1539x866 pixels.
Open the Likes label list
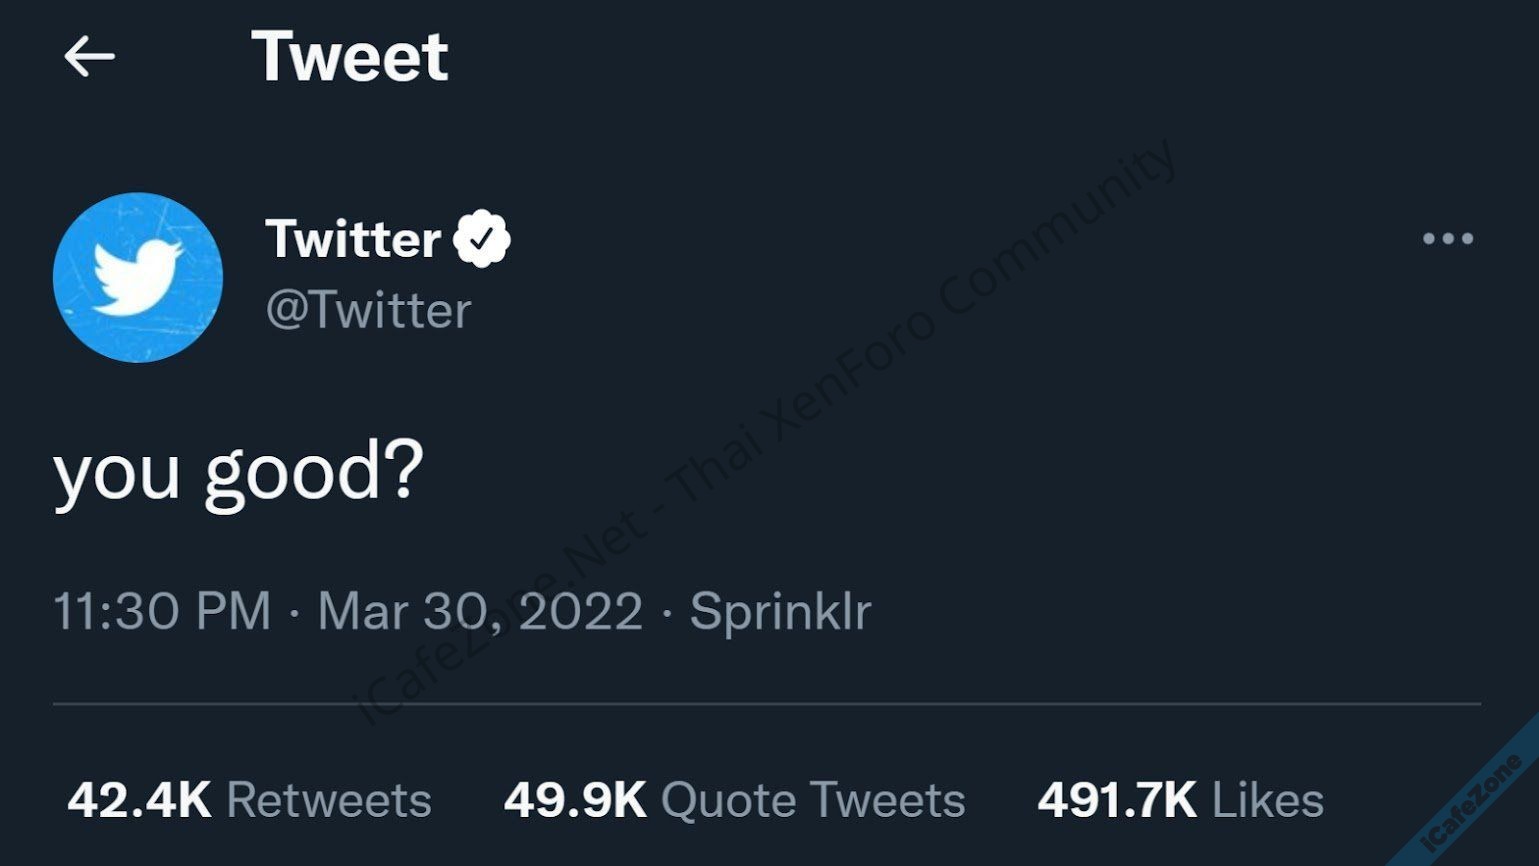click(1267, 800)
